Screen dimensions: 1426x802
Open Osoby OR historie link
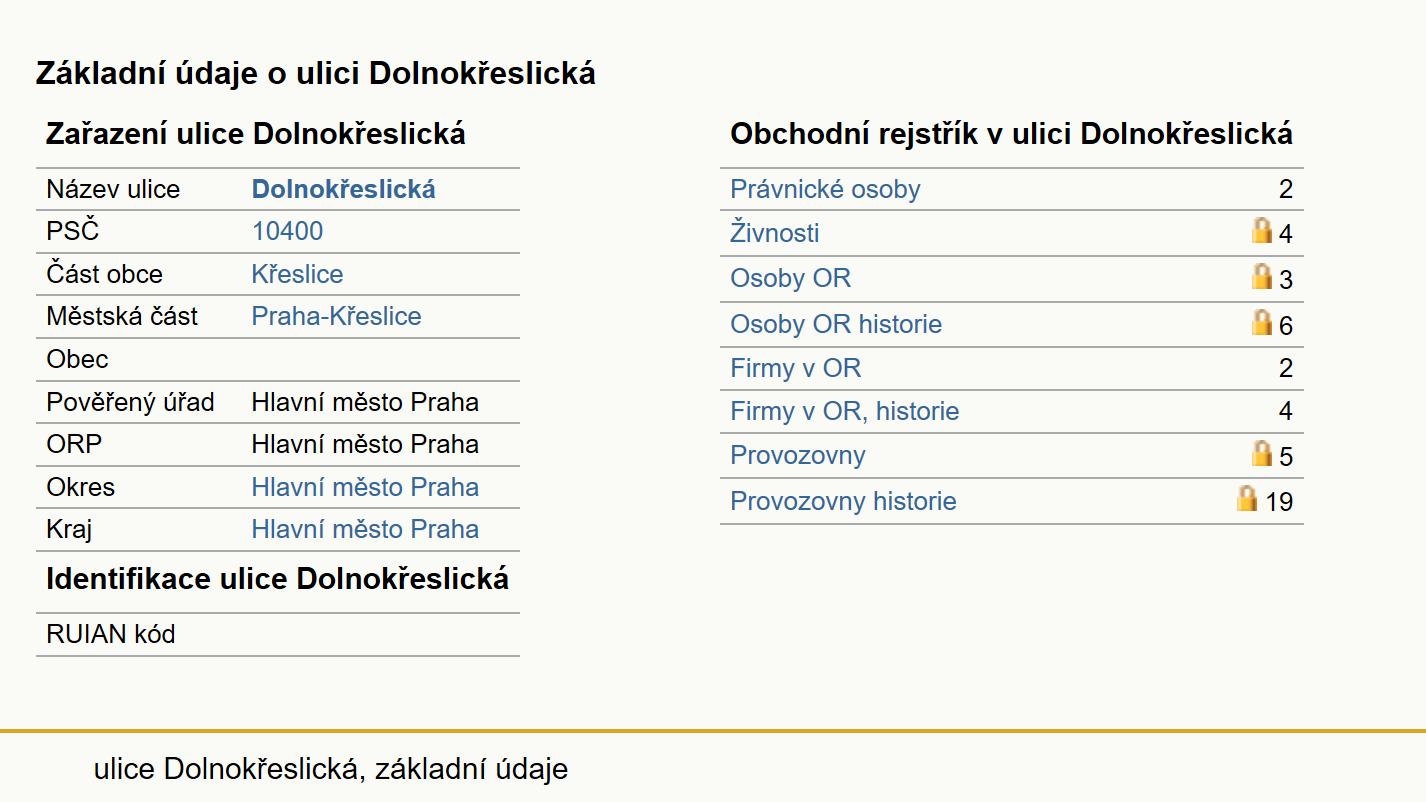pos(836,324)
